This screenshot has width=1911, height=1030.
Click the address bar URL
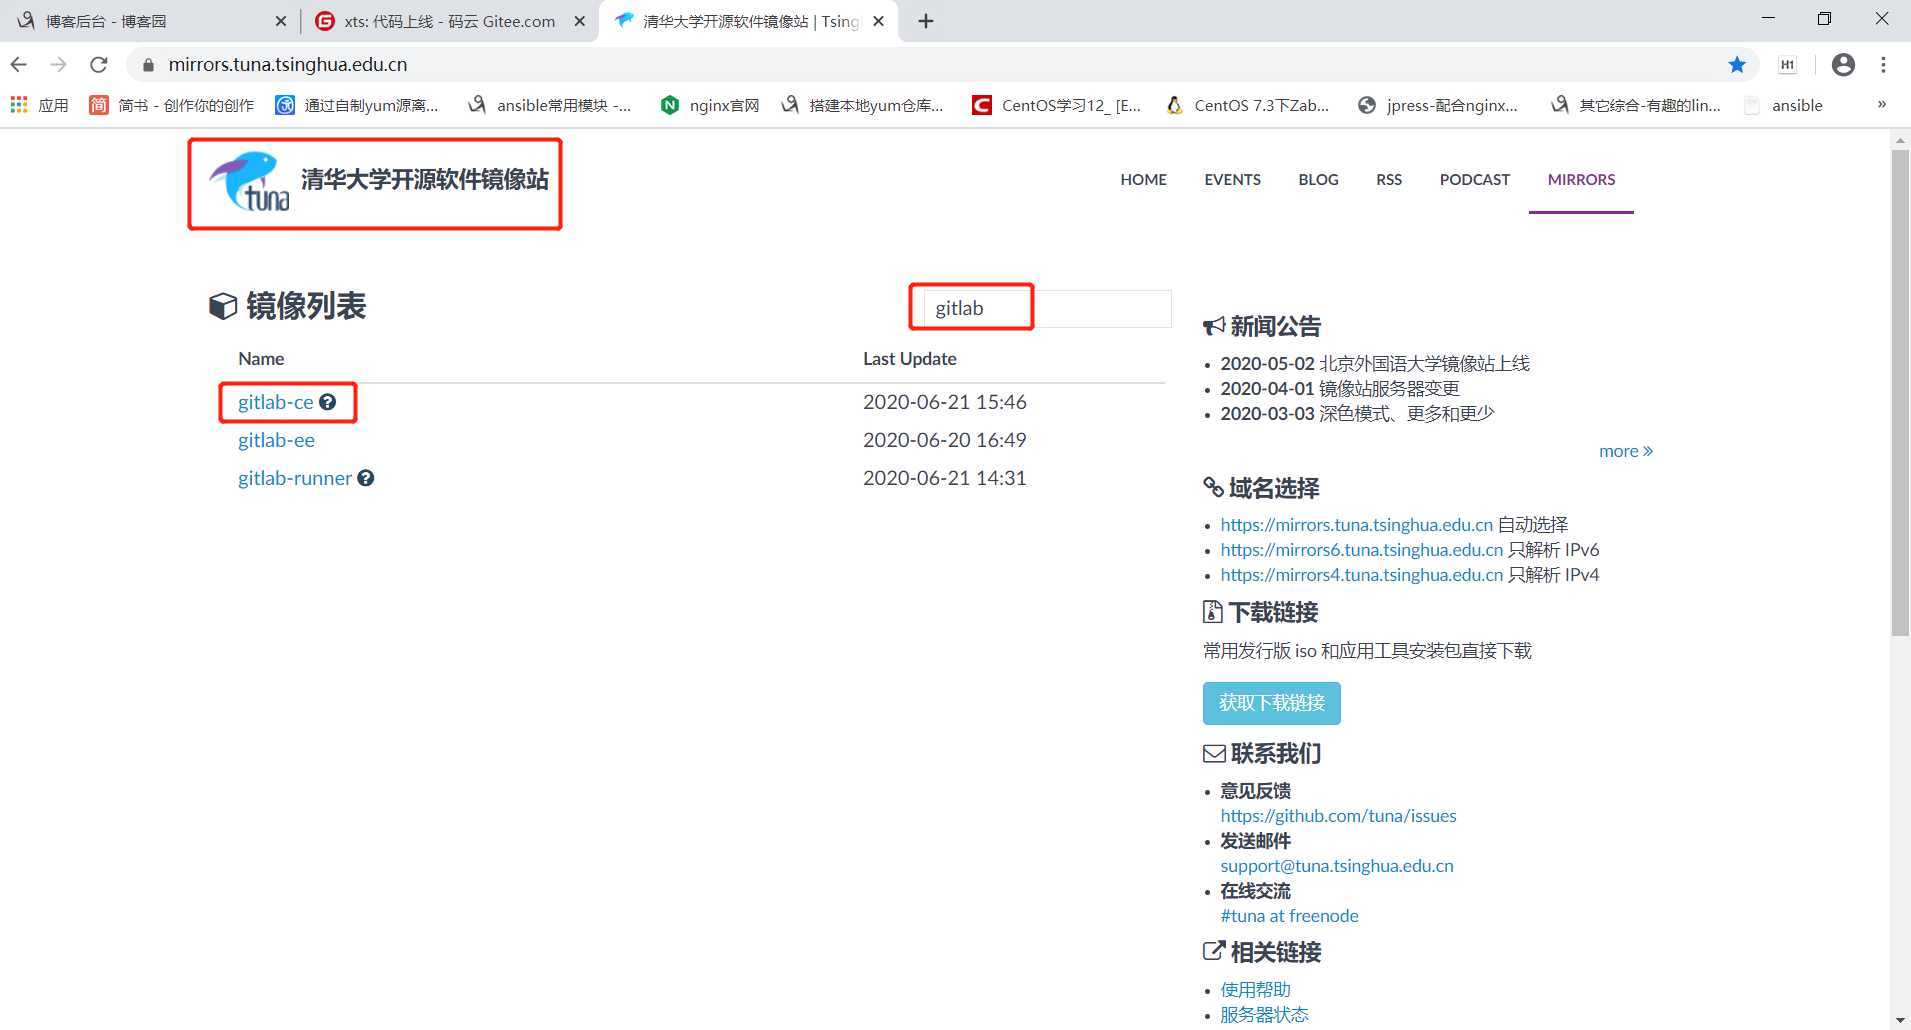click(288, 64)
